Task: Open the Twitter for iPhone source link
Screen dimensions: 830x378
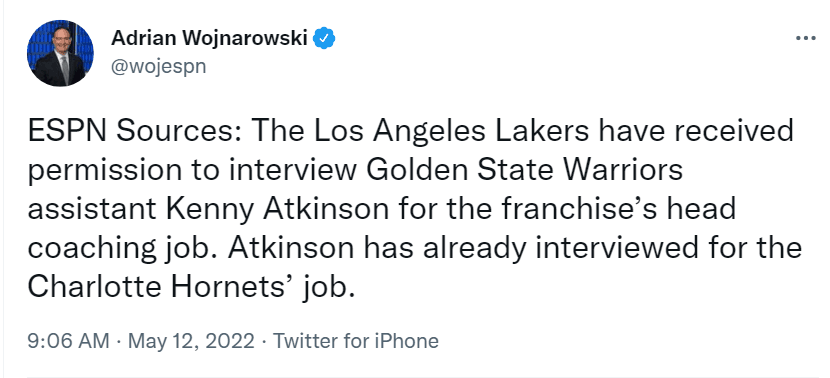Action: [x=356, y=340]
